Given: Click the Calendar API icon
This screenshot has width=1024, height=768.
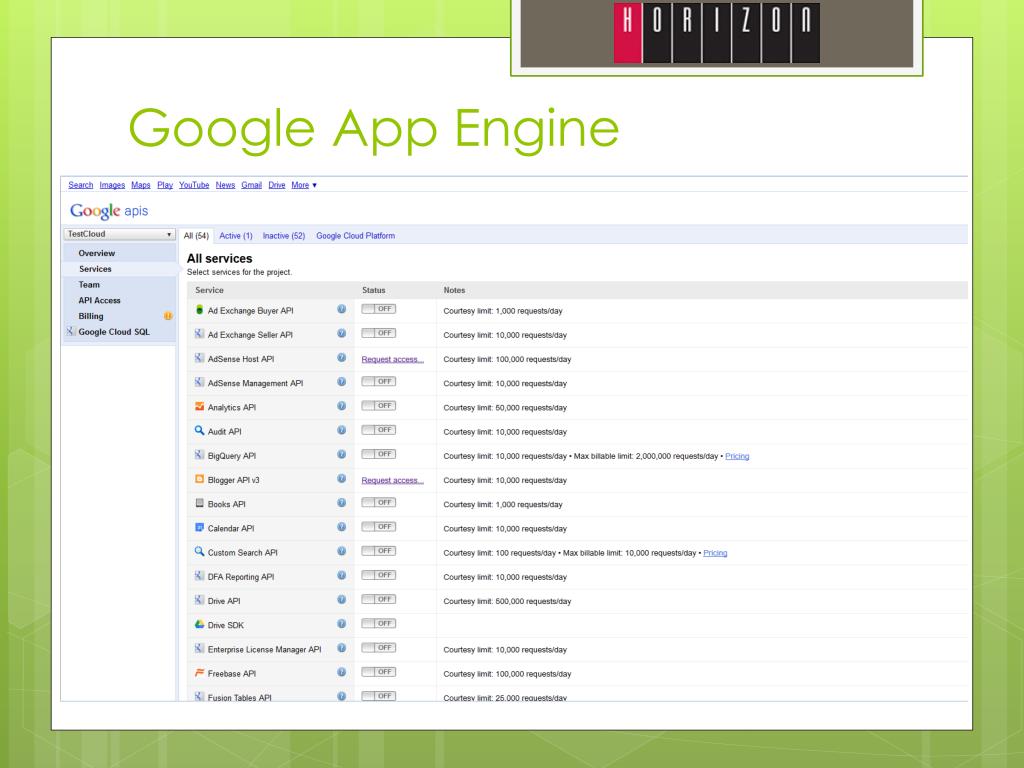Looking at the screenshot, I should 199,527.
